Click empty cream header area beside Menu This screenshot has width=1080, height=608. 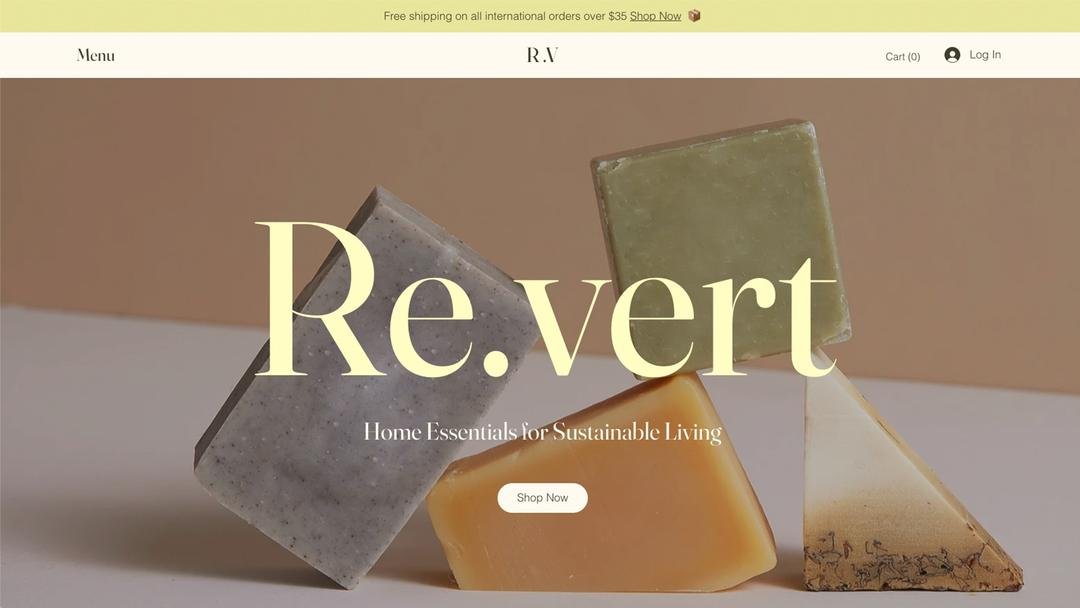[x=310, y=55]
